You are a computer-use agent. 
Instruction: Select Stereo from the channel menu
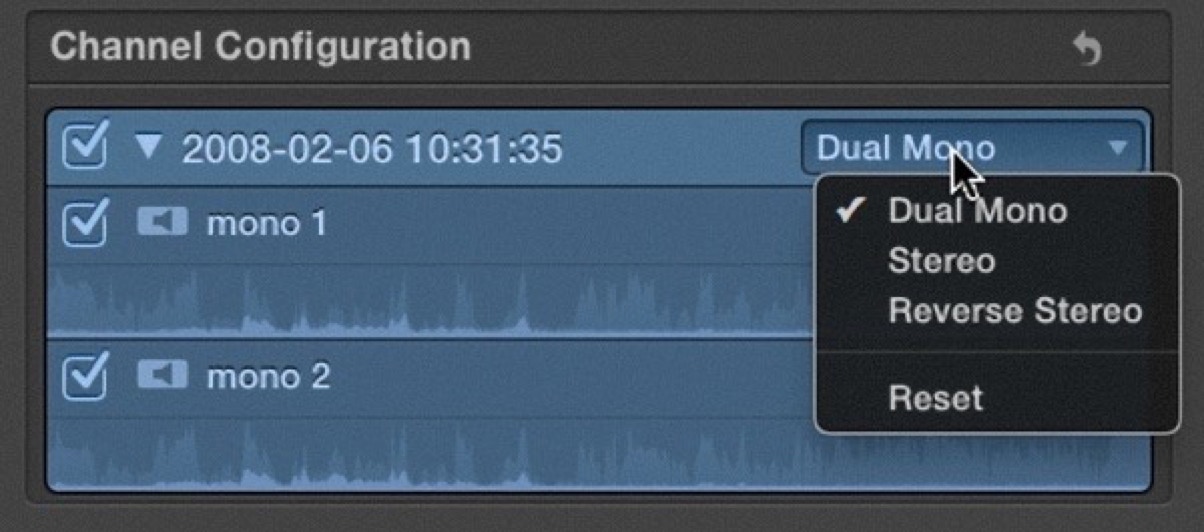click(x=941, y=261)
